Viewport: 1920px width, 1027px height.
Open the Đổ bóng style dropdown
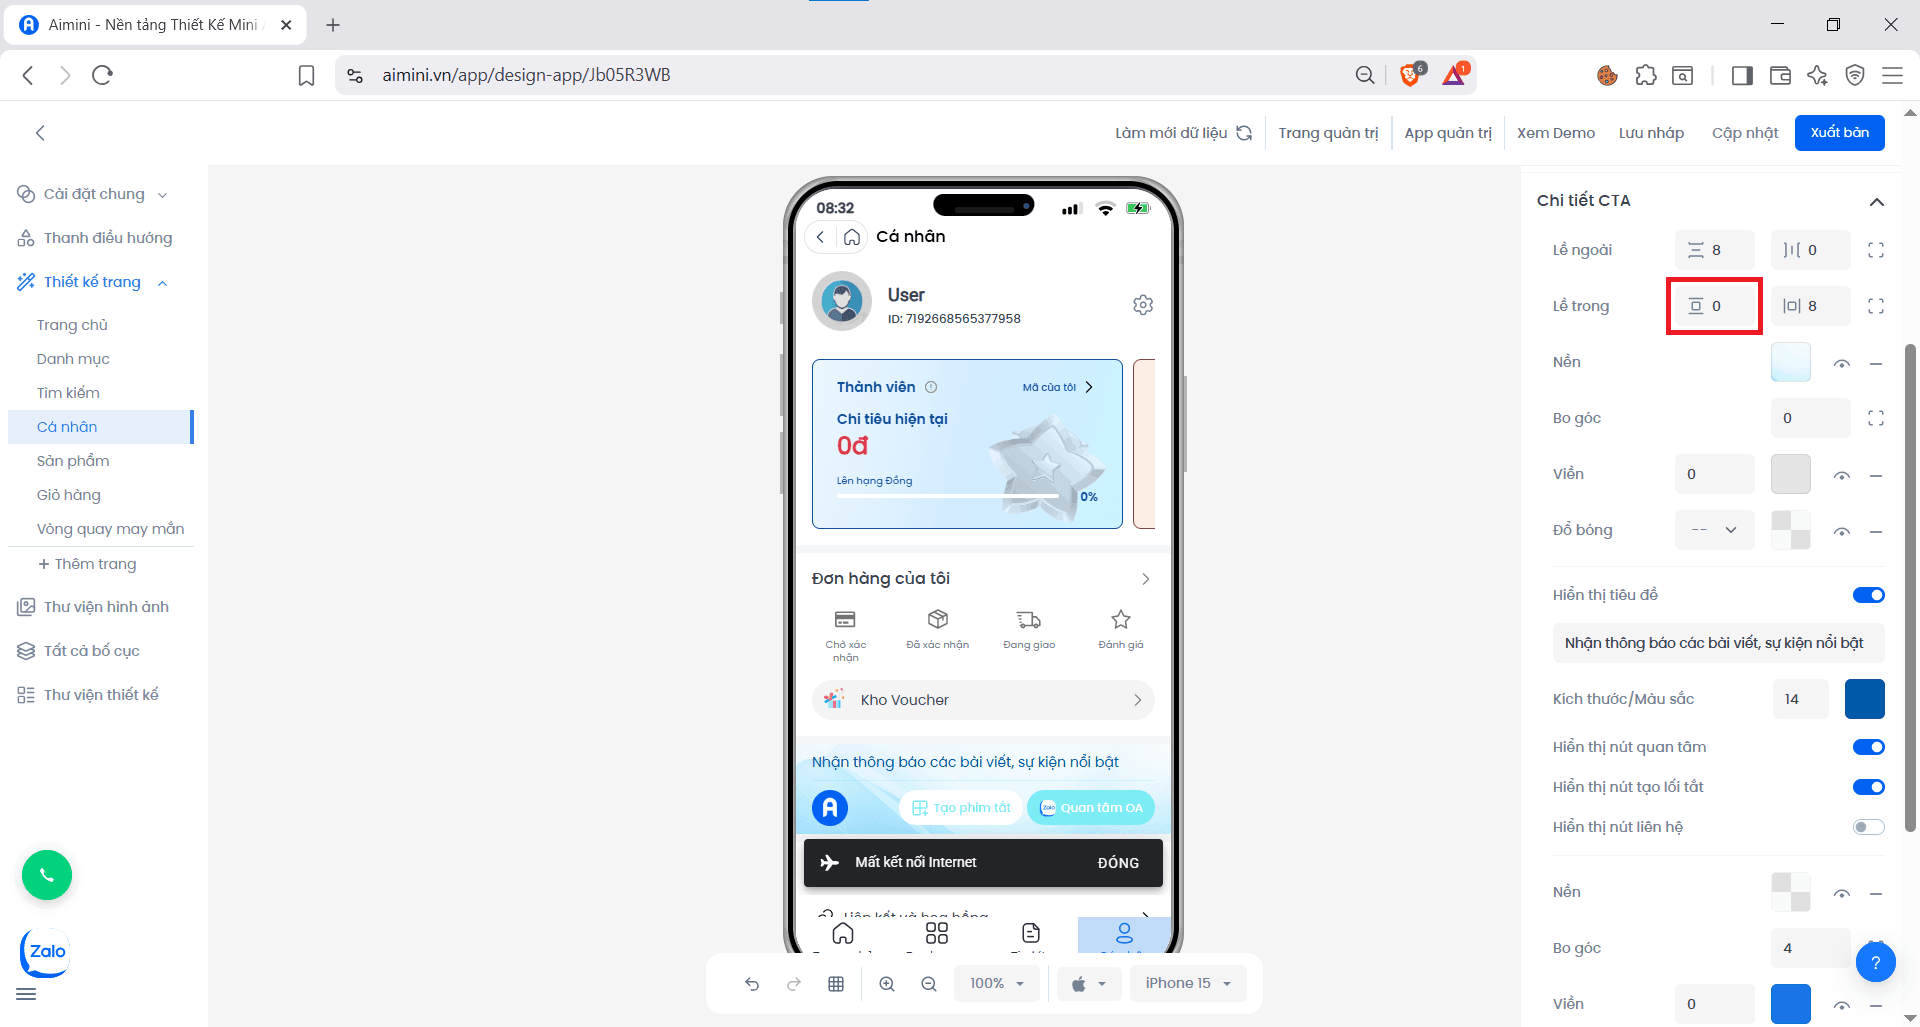pyautogui.click(x=1714, y=530)
